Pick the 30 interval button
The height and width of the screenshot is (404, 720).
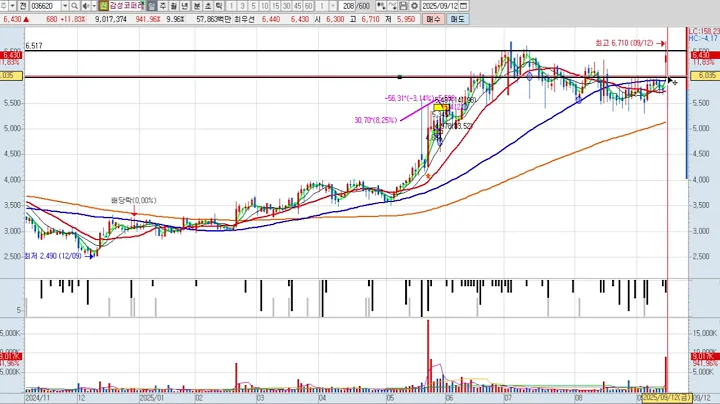pyautogui.click(x=287, y=6)
